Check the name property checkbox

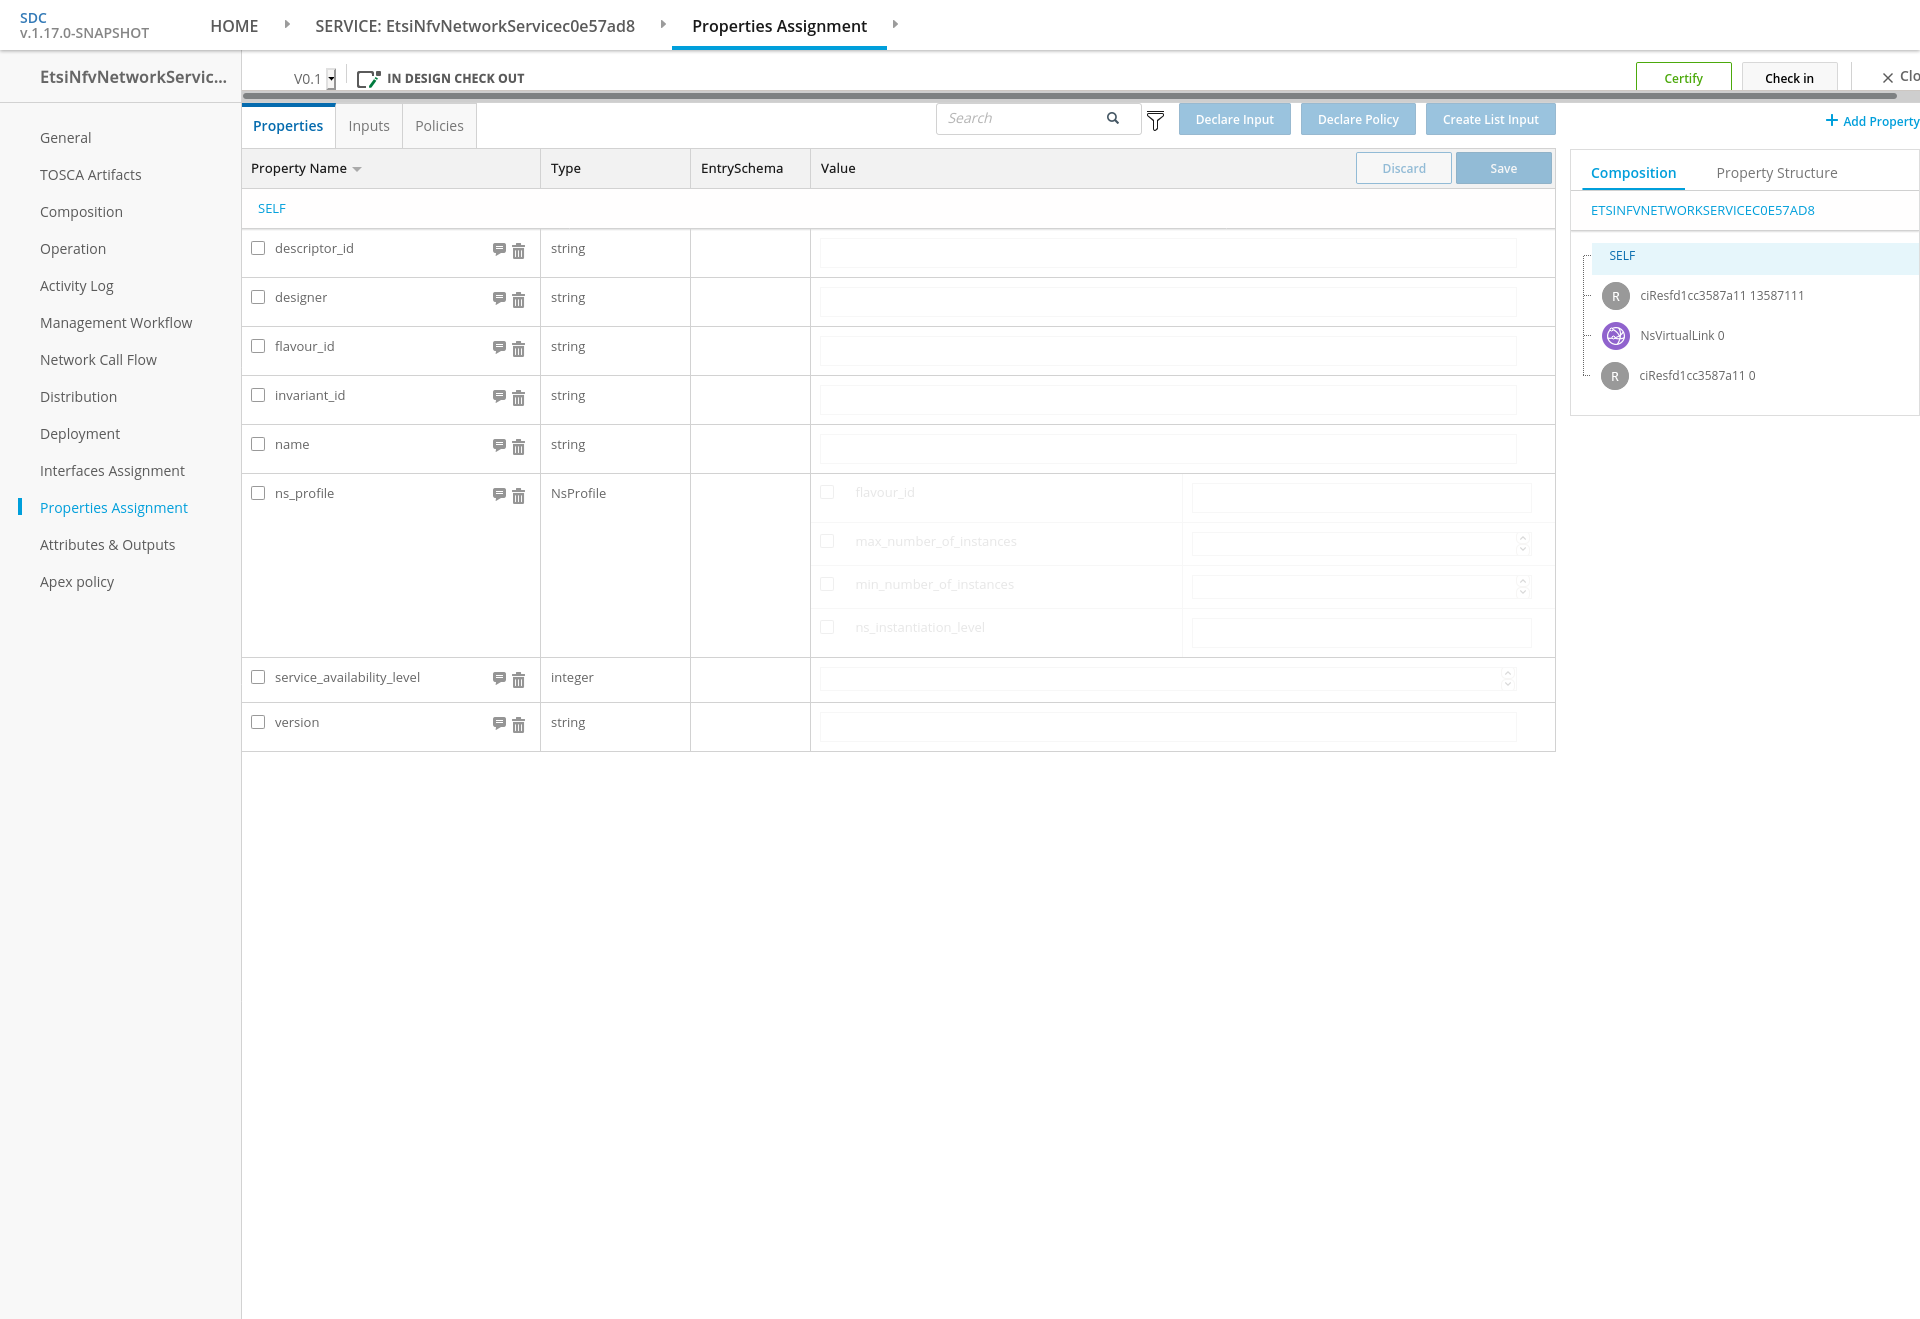click(x=258, y=444)
